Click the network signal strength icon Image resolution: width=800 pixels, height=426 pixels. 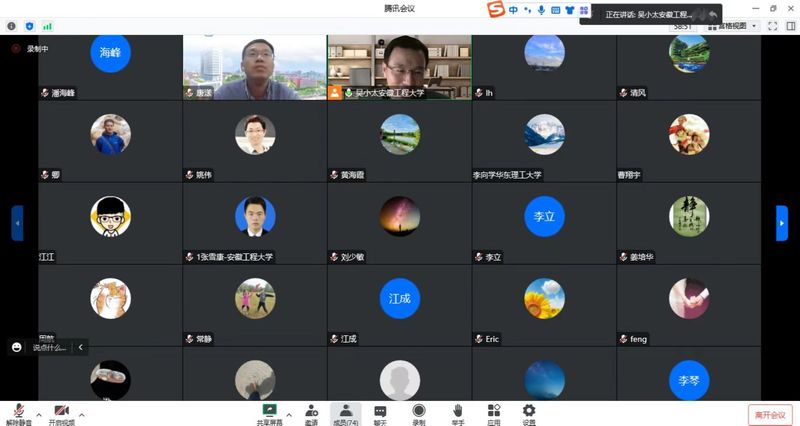[47, 26]
